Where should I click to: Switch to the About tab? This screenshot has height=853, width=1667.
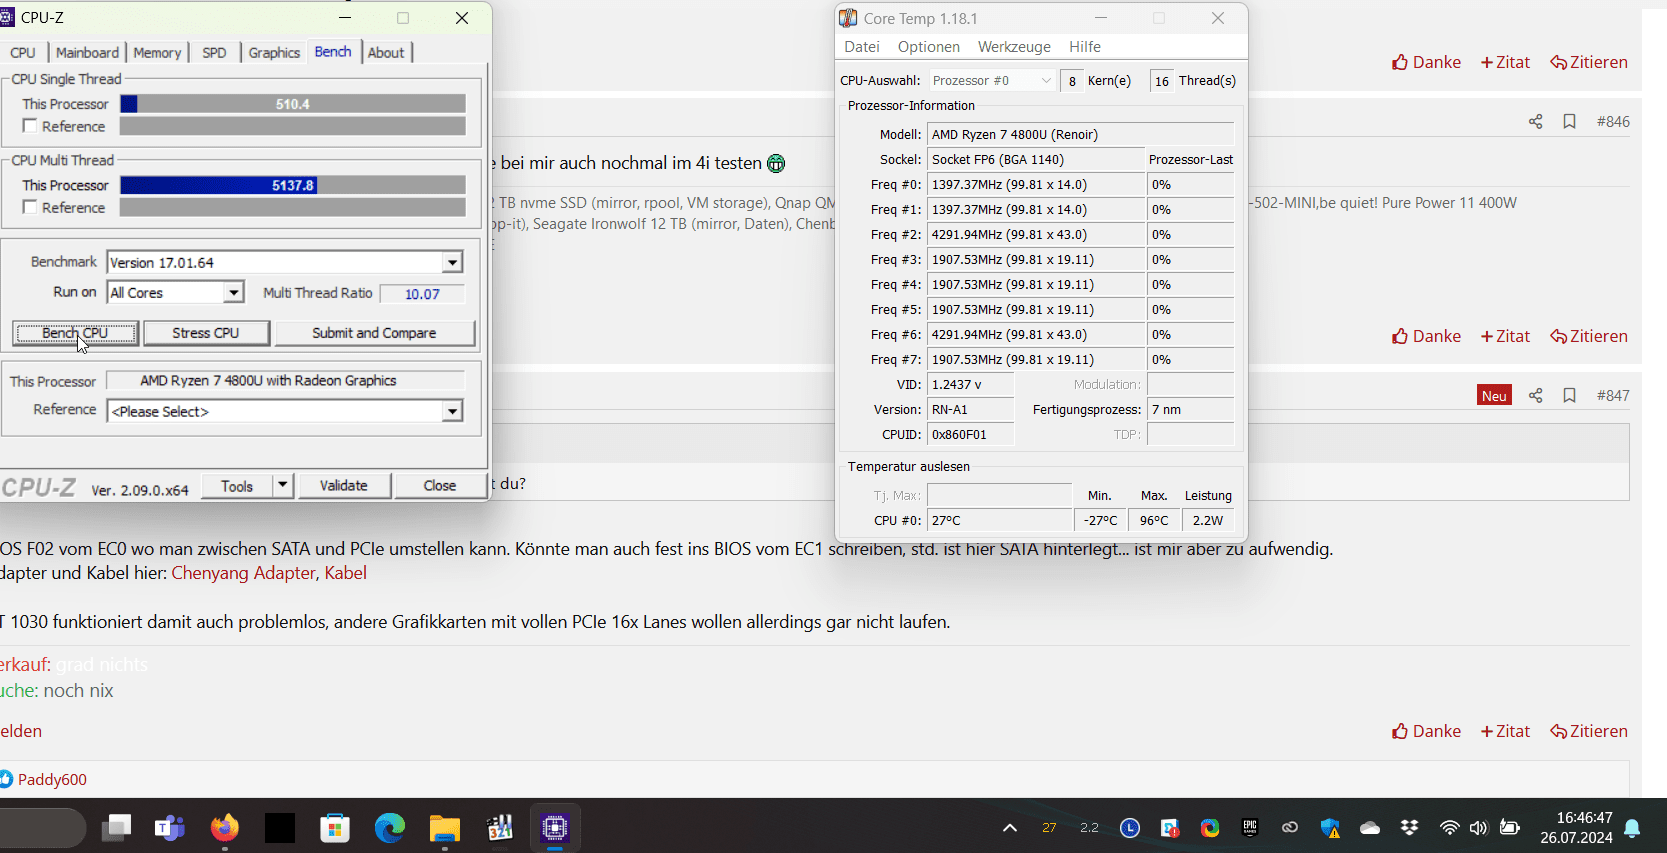point(386,52)
